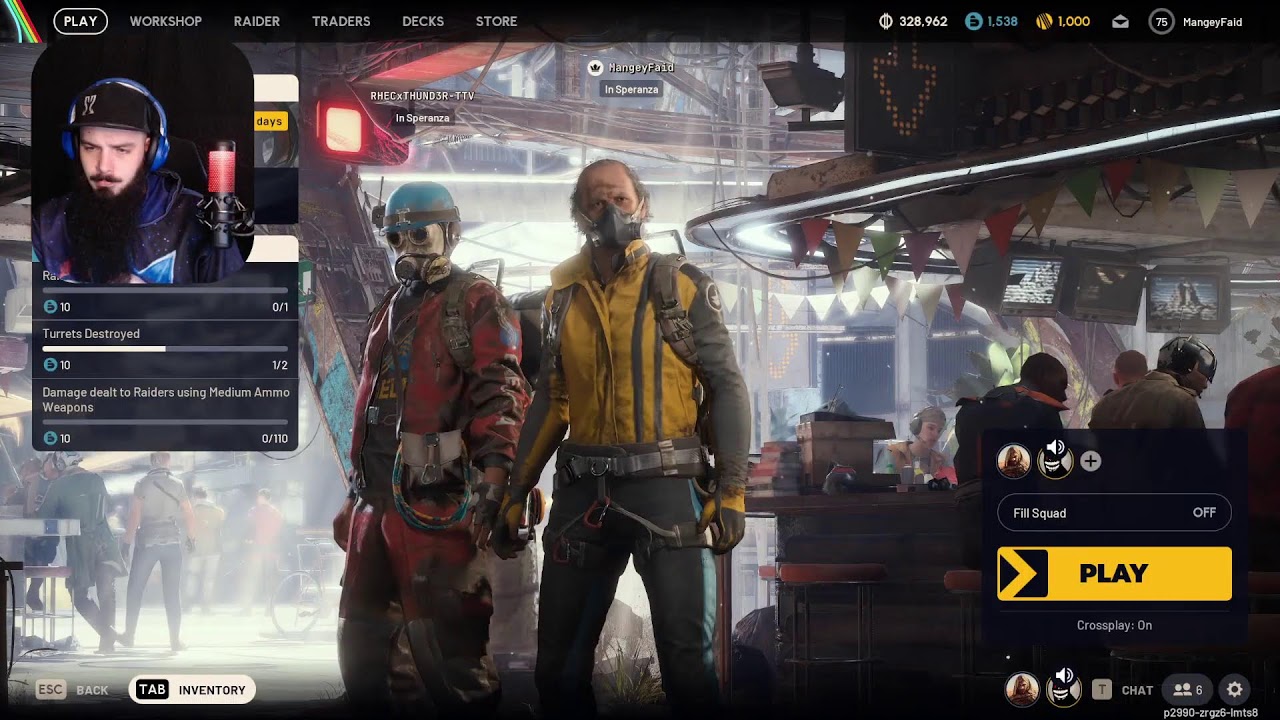The width and height of the screenshot is (1280, 720).
Task: Click the level 75 badge
Action: pyautogui.click(x=1161, y=21)
